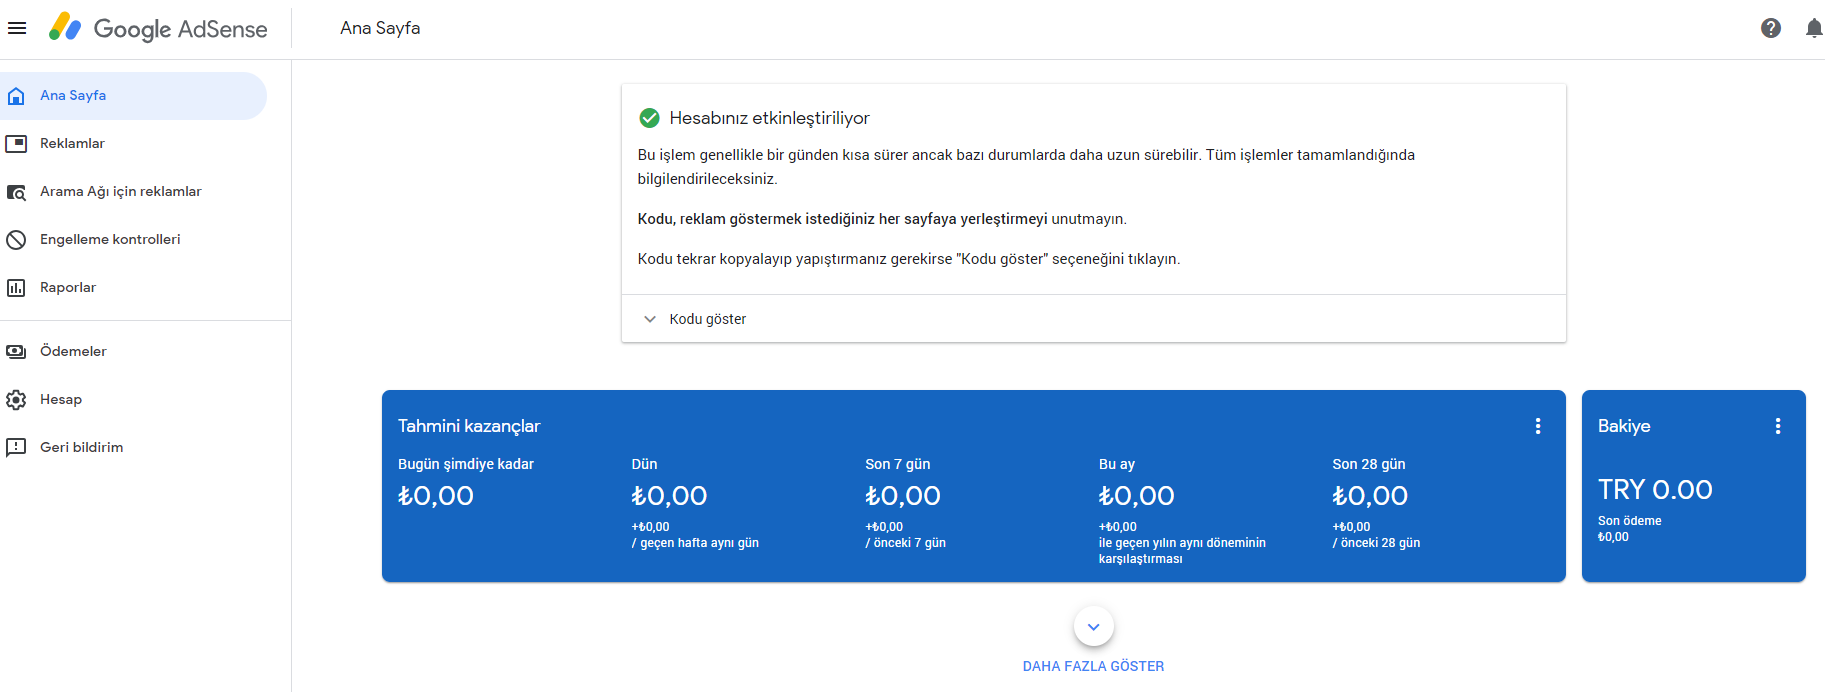Image resolution: width=1825 pixels, height=692 pixels.
Task: Click the Geri bildirim feedback icon
Action: pos(16,448)
